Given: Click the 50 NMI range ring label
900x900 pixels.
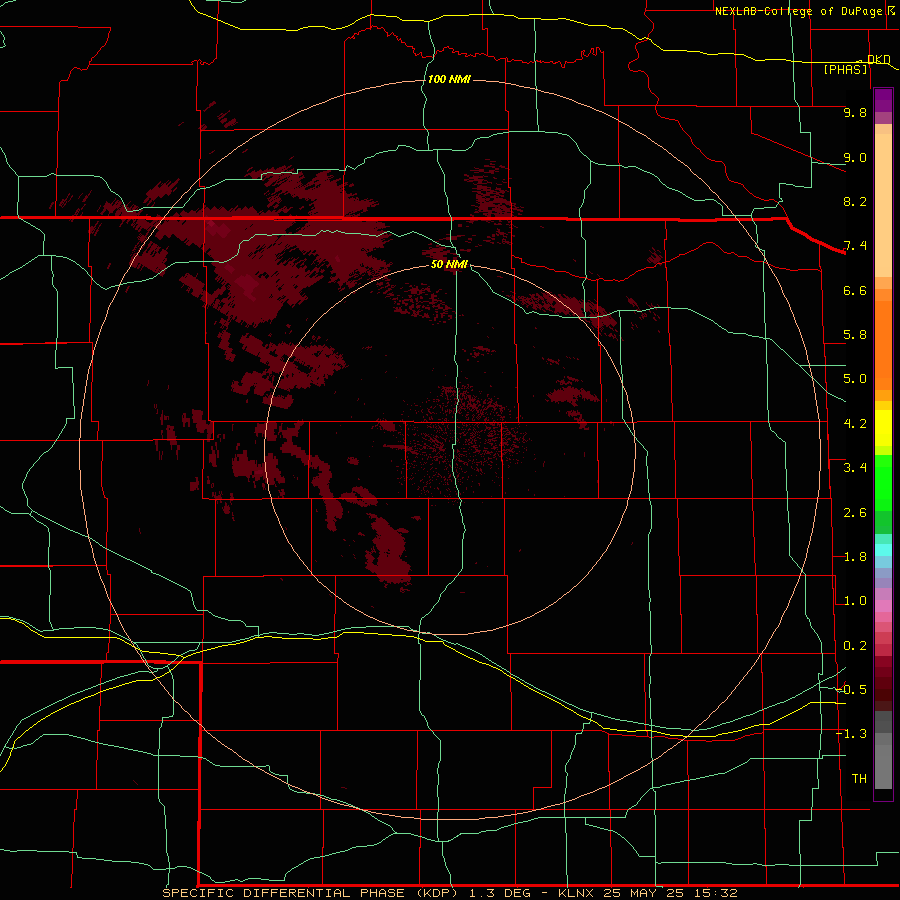Looking at the screenshot, I should (x=449, y=264).
